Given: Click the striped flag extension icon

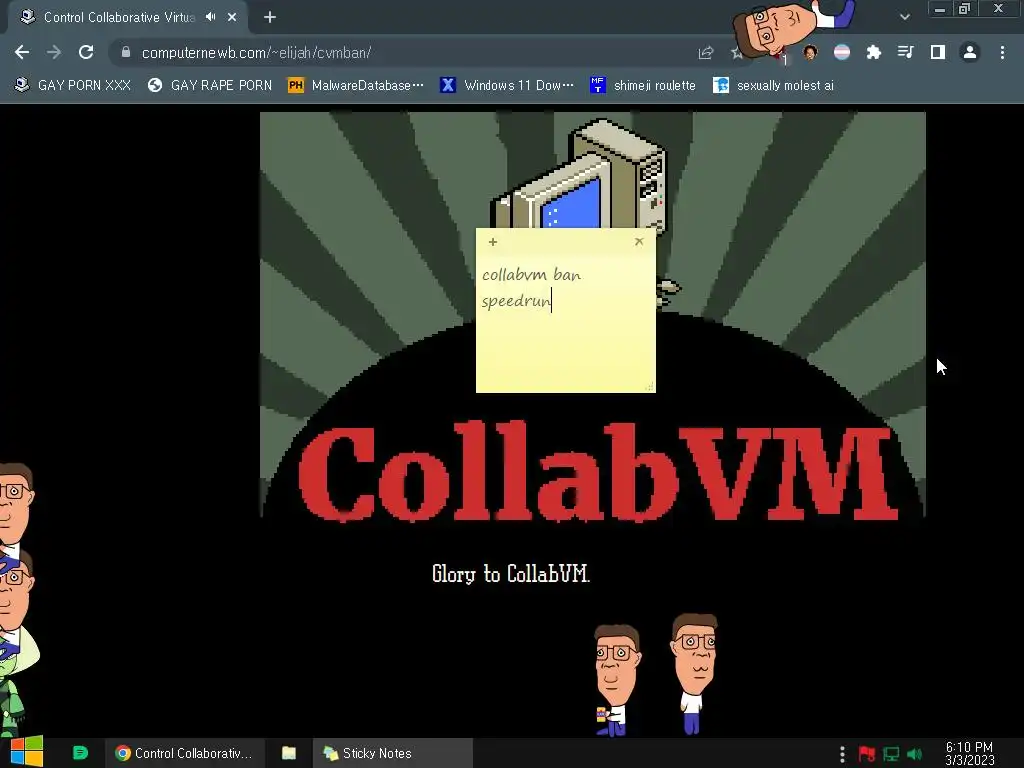Looking at the screenshot, I should pos(842,52).
